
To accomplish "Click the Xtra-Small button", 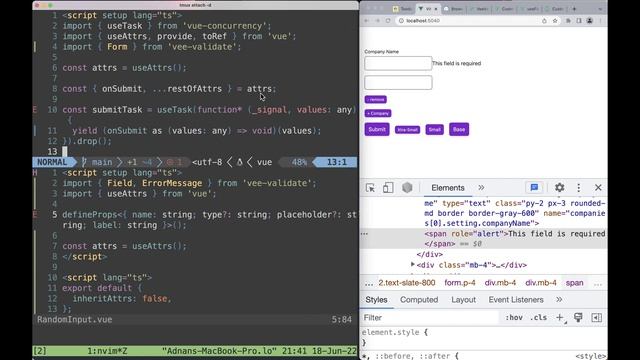I will pyautogui.click(x=407, y=130).
